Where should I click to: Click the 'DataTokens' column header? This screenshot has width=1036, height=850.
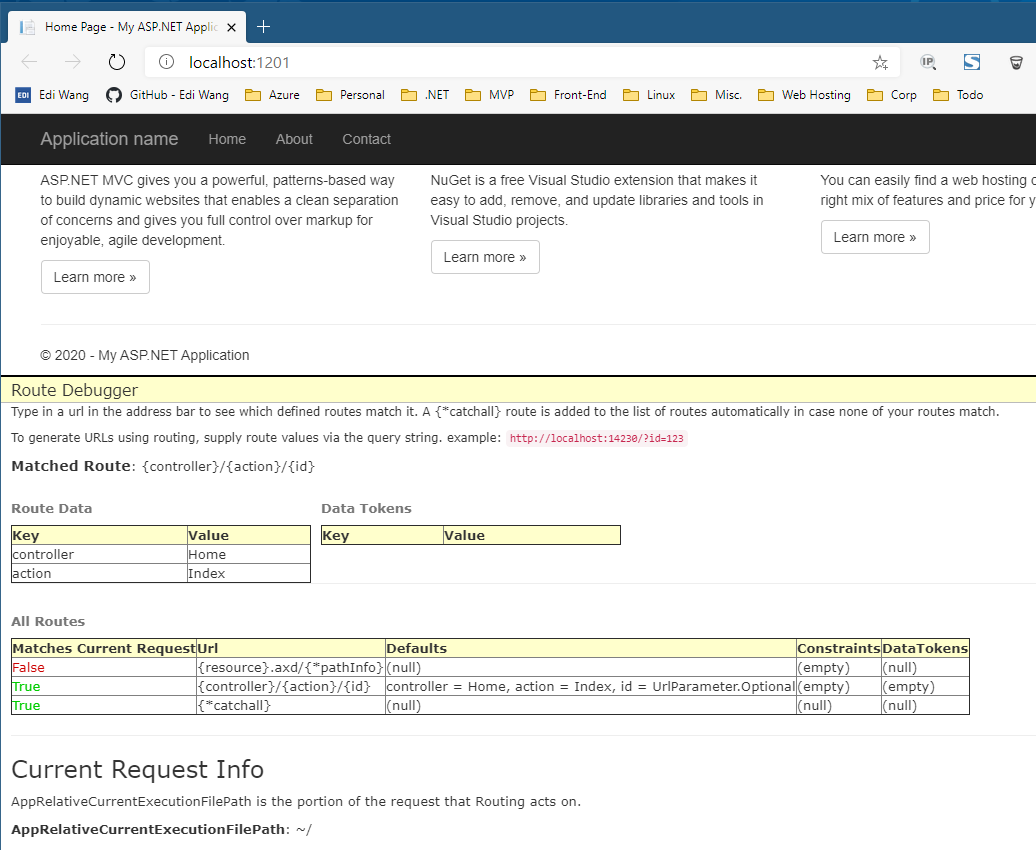(x=925, y=648)
